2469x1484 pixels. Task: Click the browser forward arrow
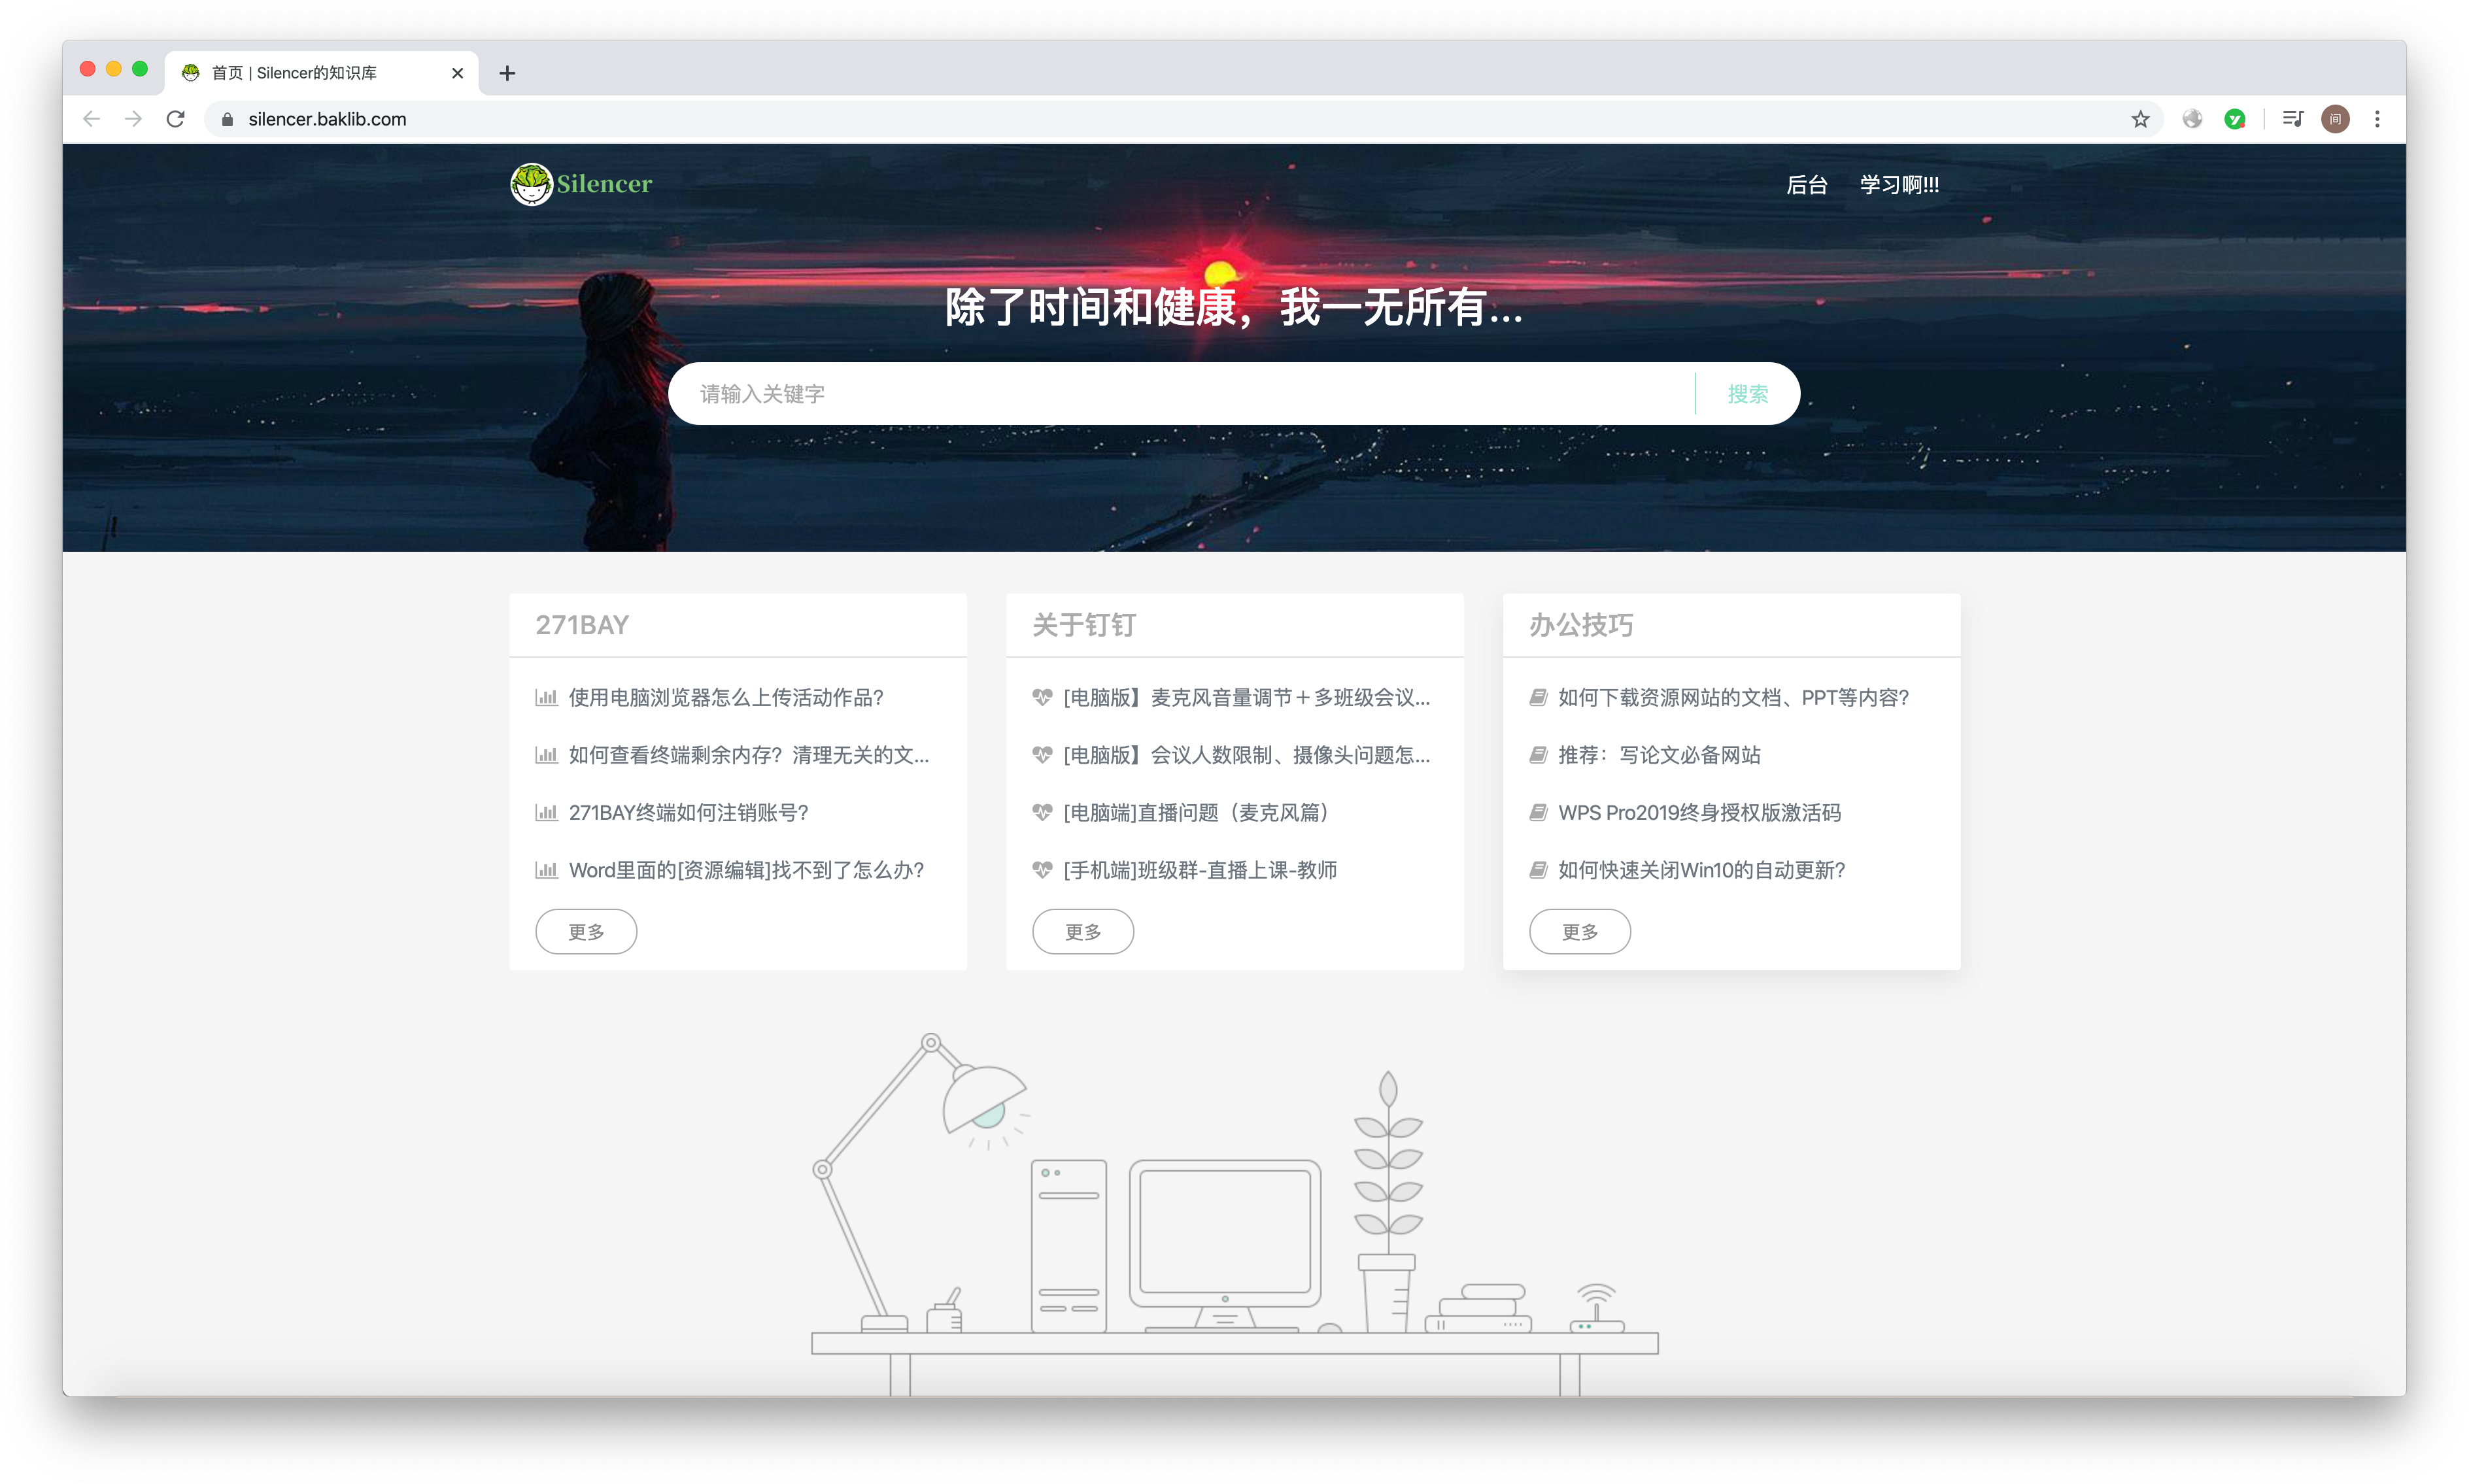pyautogui.click(x=133, y=119)
